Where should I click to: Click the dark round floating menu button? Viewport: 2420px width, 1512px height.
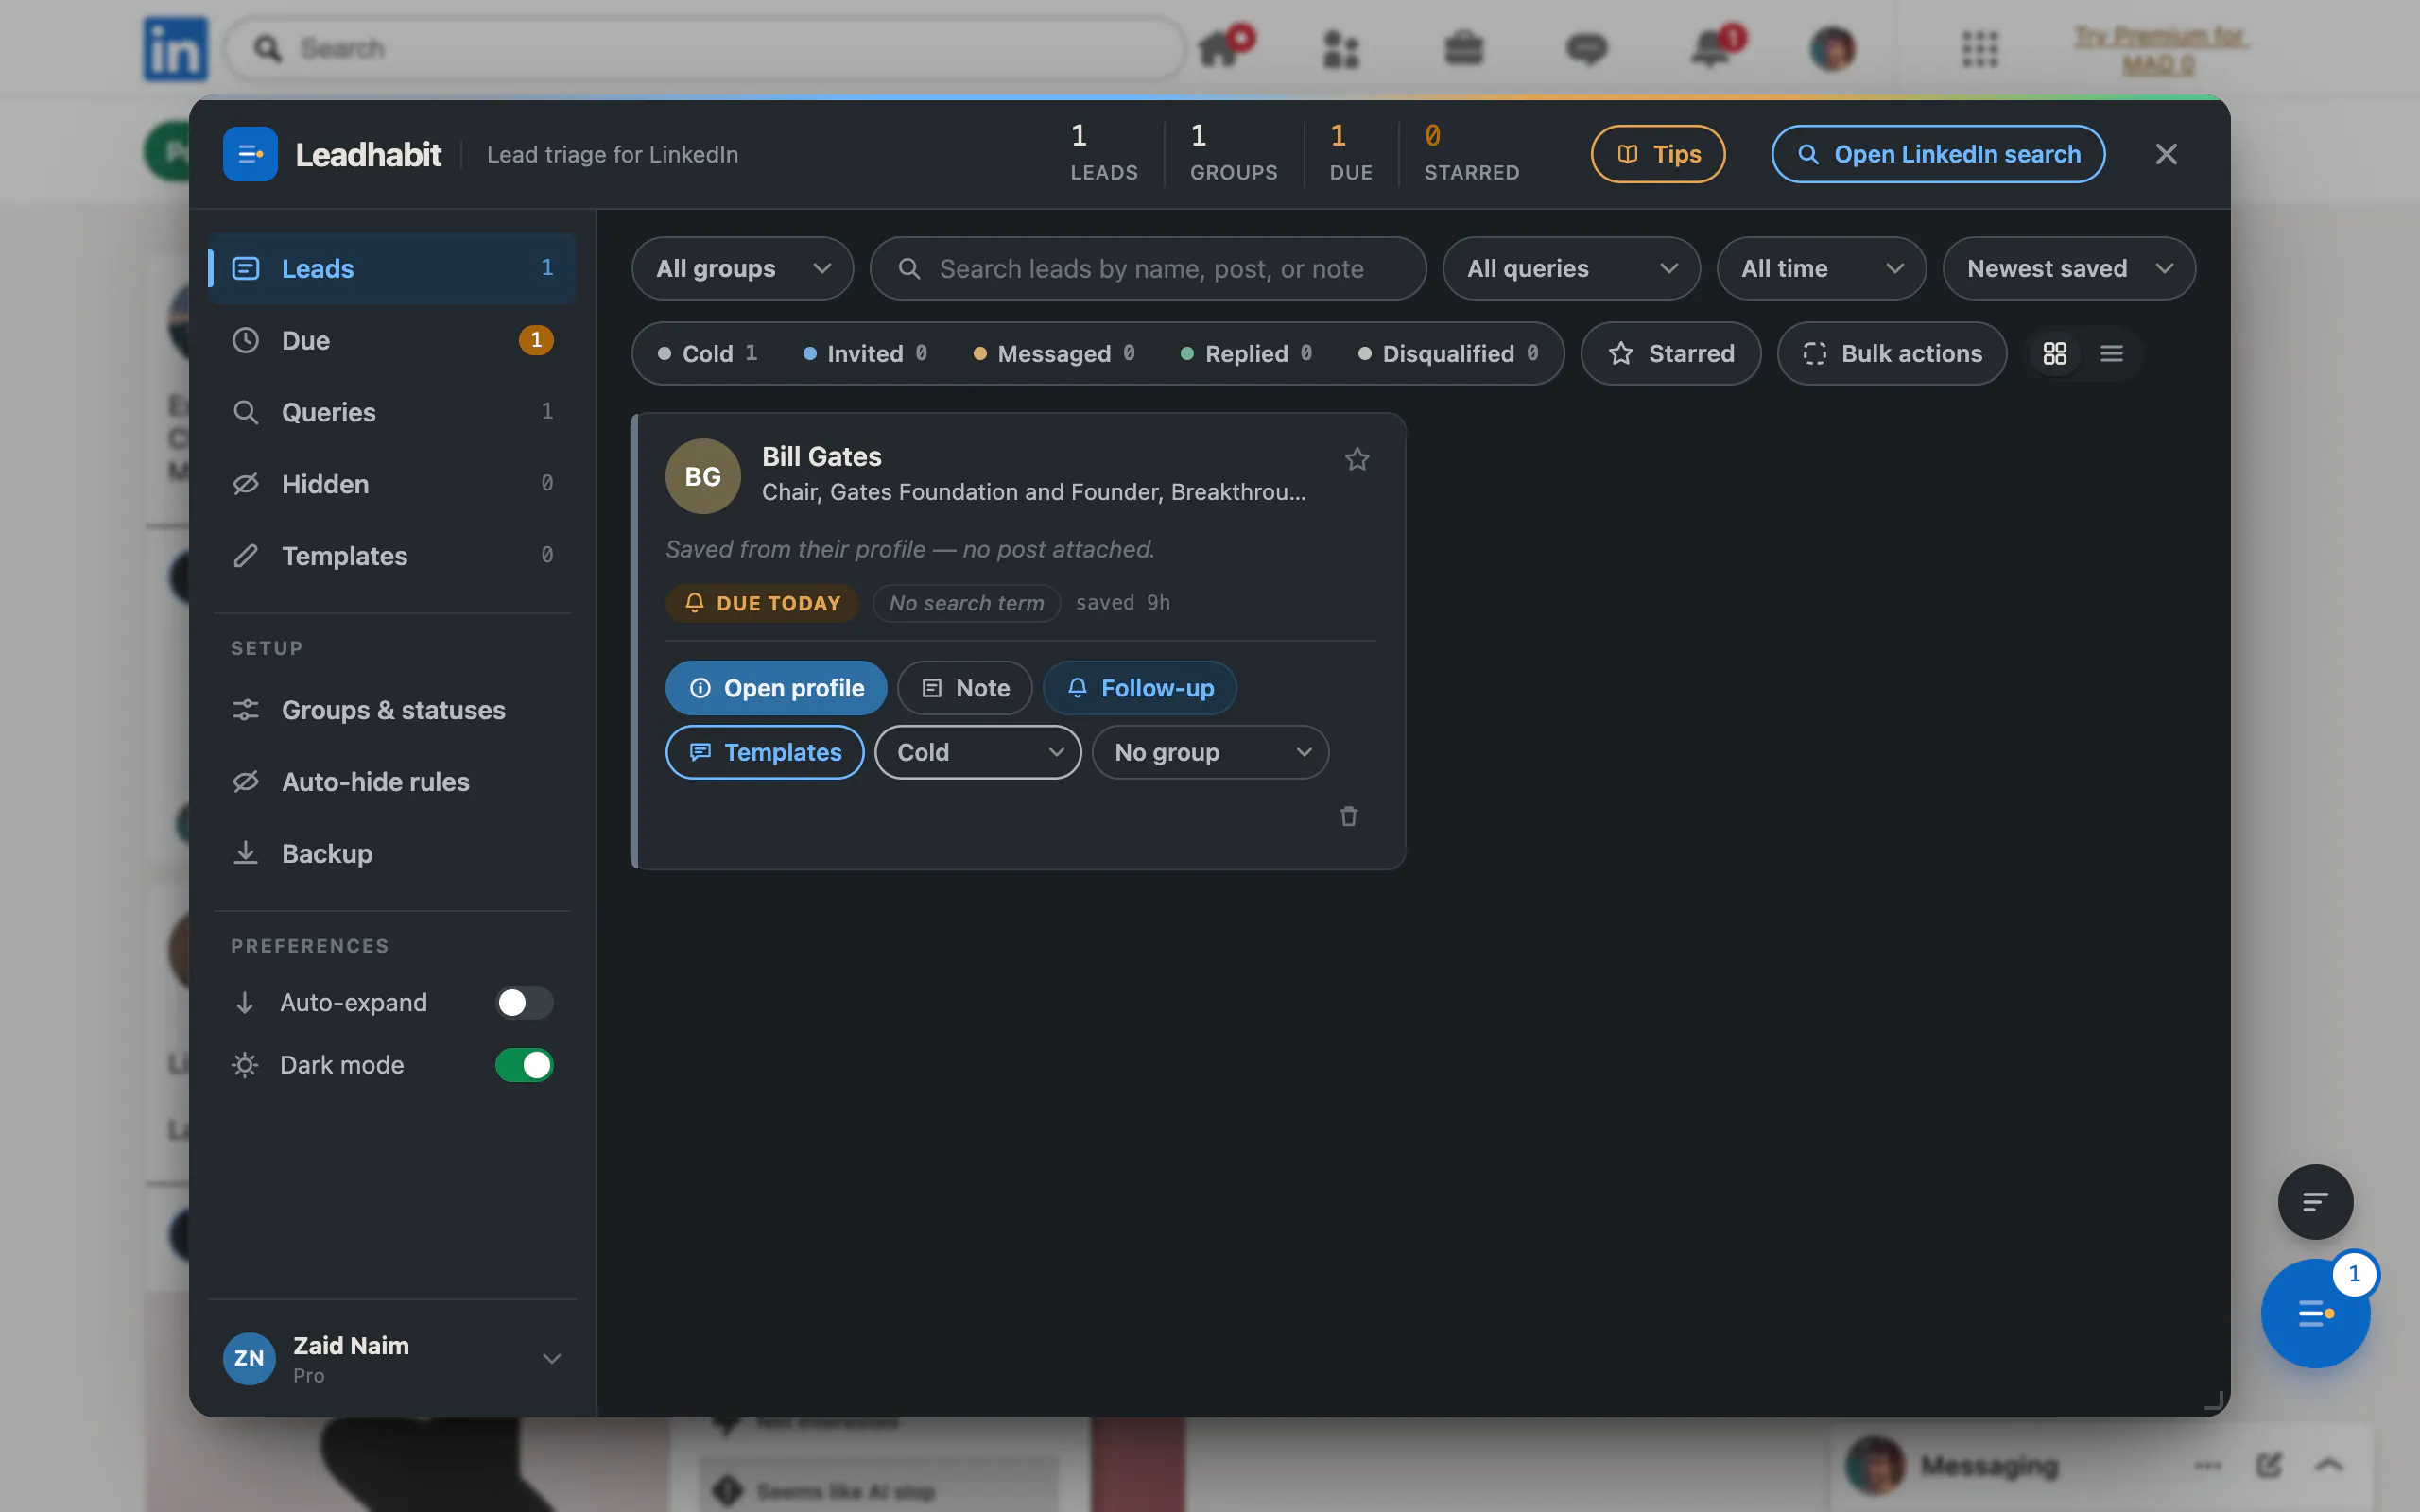tap(2315, 1201)
